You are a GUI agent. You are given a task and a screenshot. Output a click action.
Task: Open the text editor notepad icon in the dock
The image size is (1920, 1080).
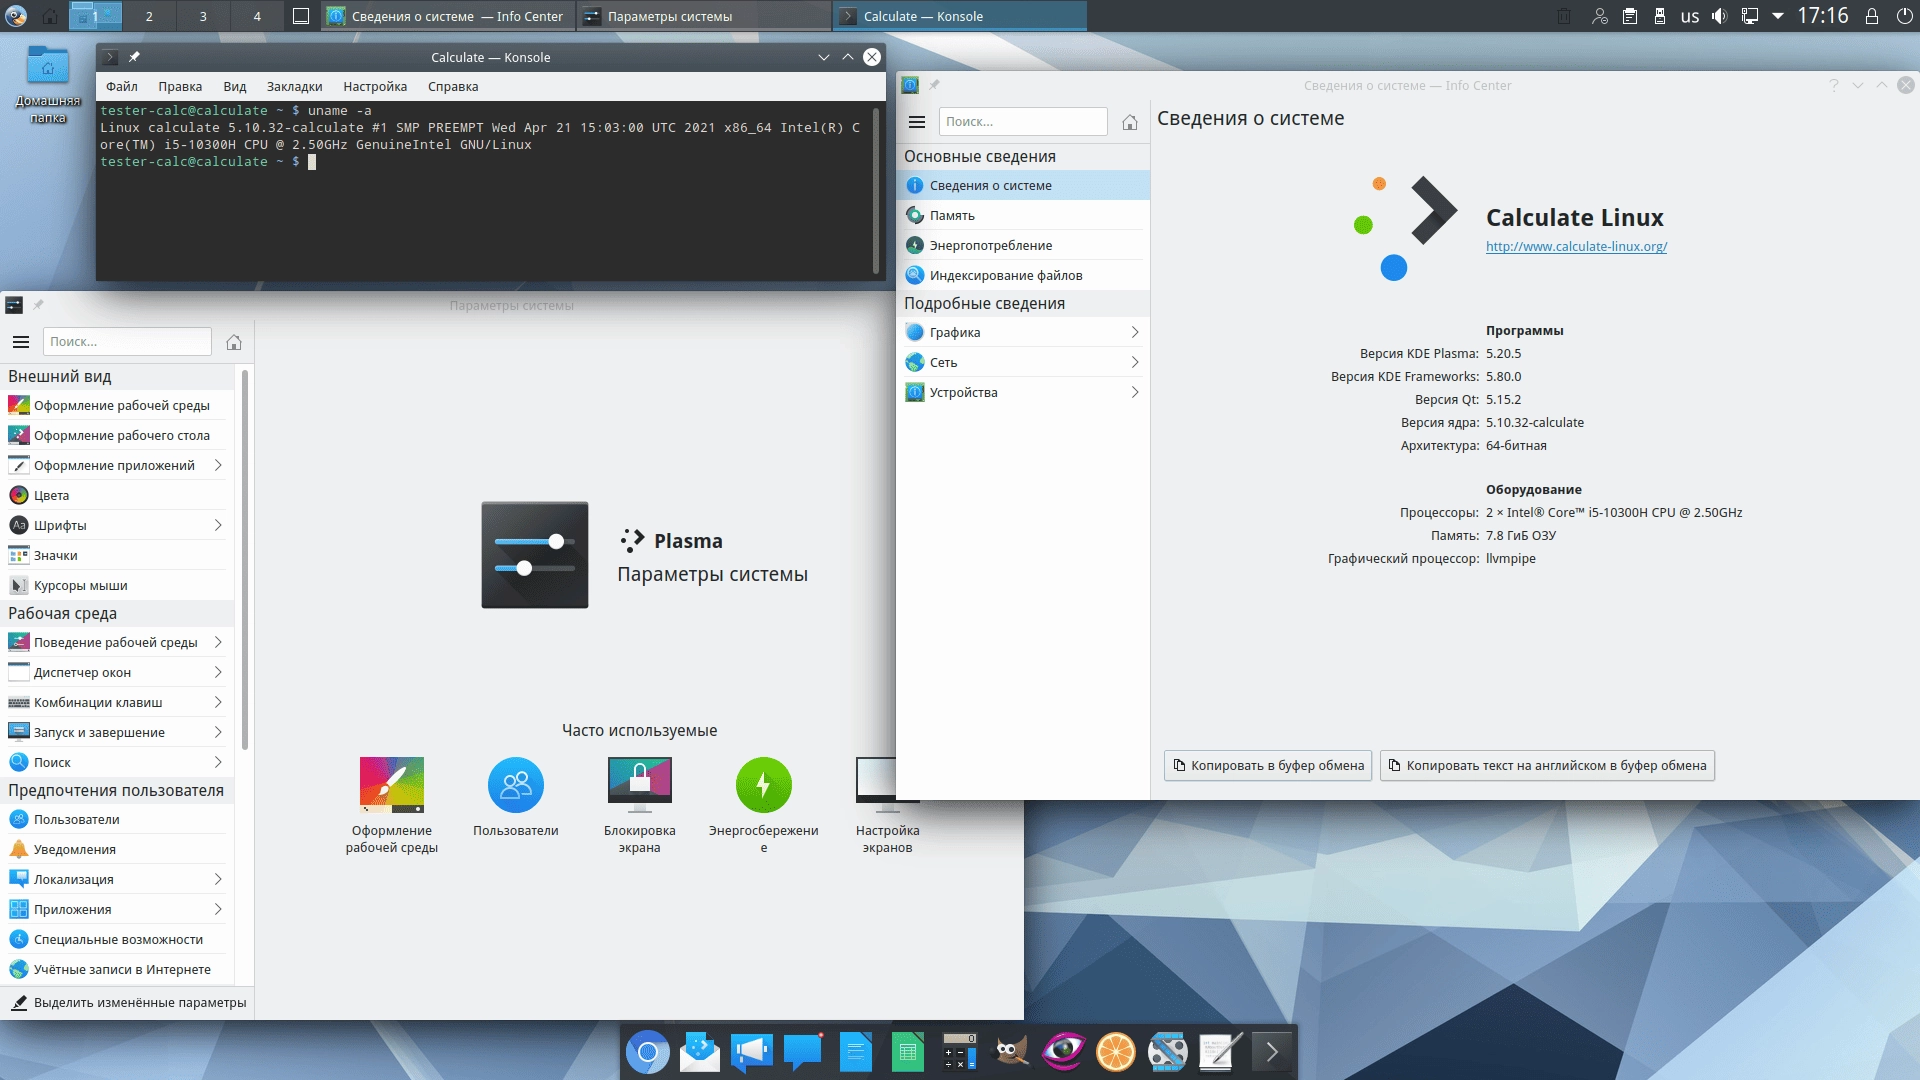[1219, 1052]
